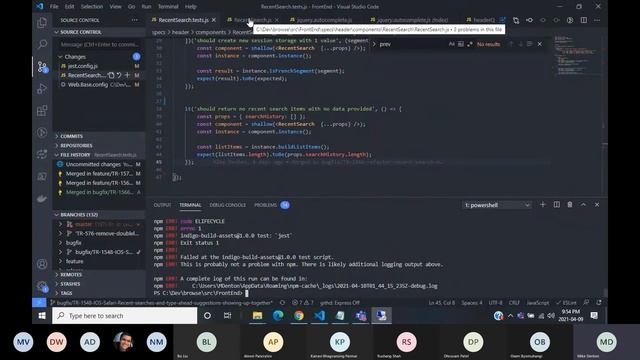Open the Explorer view in activity bar
The height and width of the screenshot is (360, 640).
coord(42,22)
